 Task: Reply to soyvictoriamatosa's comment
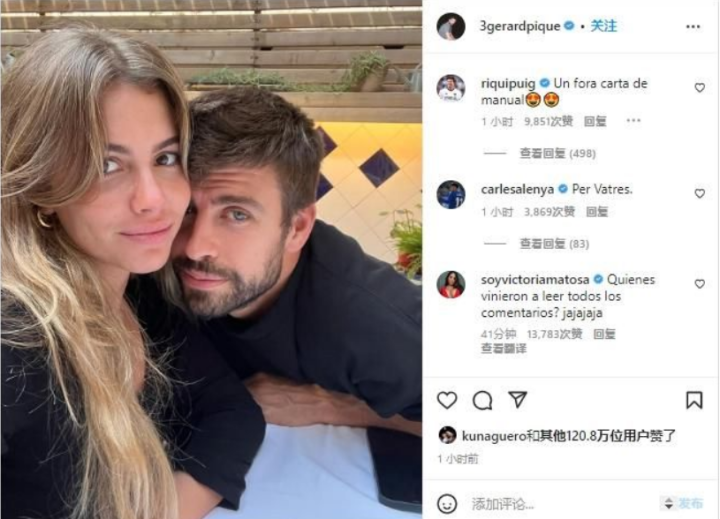point(604,334)
